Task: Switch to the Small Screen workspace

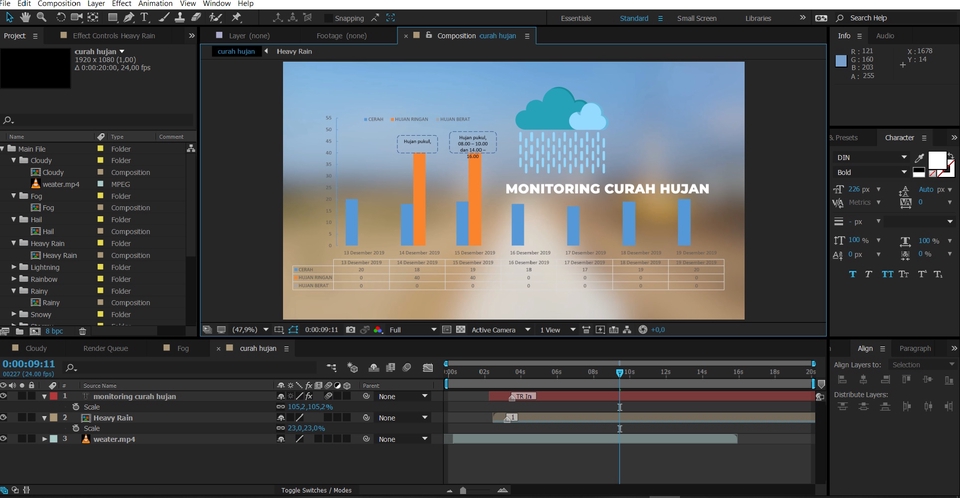Action: point(697,18)
